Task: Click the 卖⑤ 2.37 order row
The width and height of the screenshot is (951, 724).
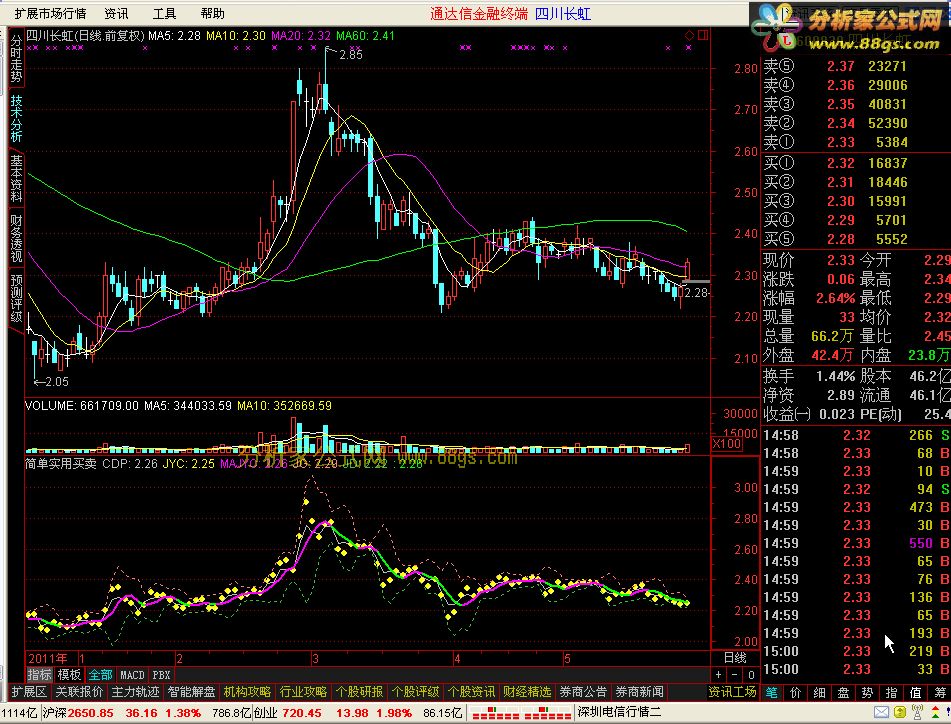Action: (836, 66)
